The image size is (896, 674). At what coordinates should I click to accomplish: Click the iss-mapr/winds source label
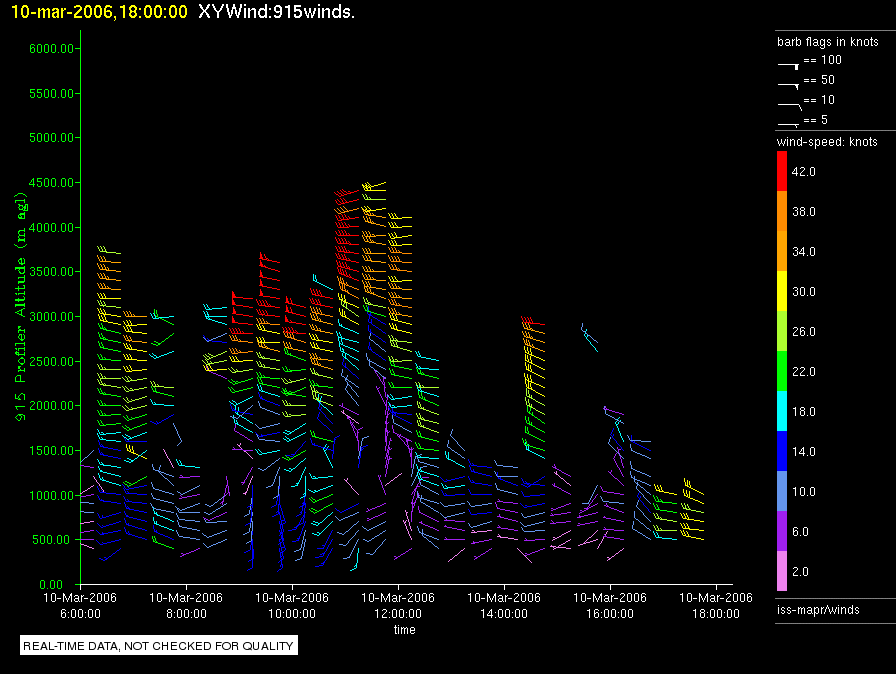pyautogui.click(x=818, y=609)
